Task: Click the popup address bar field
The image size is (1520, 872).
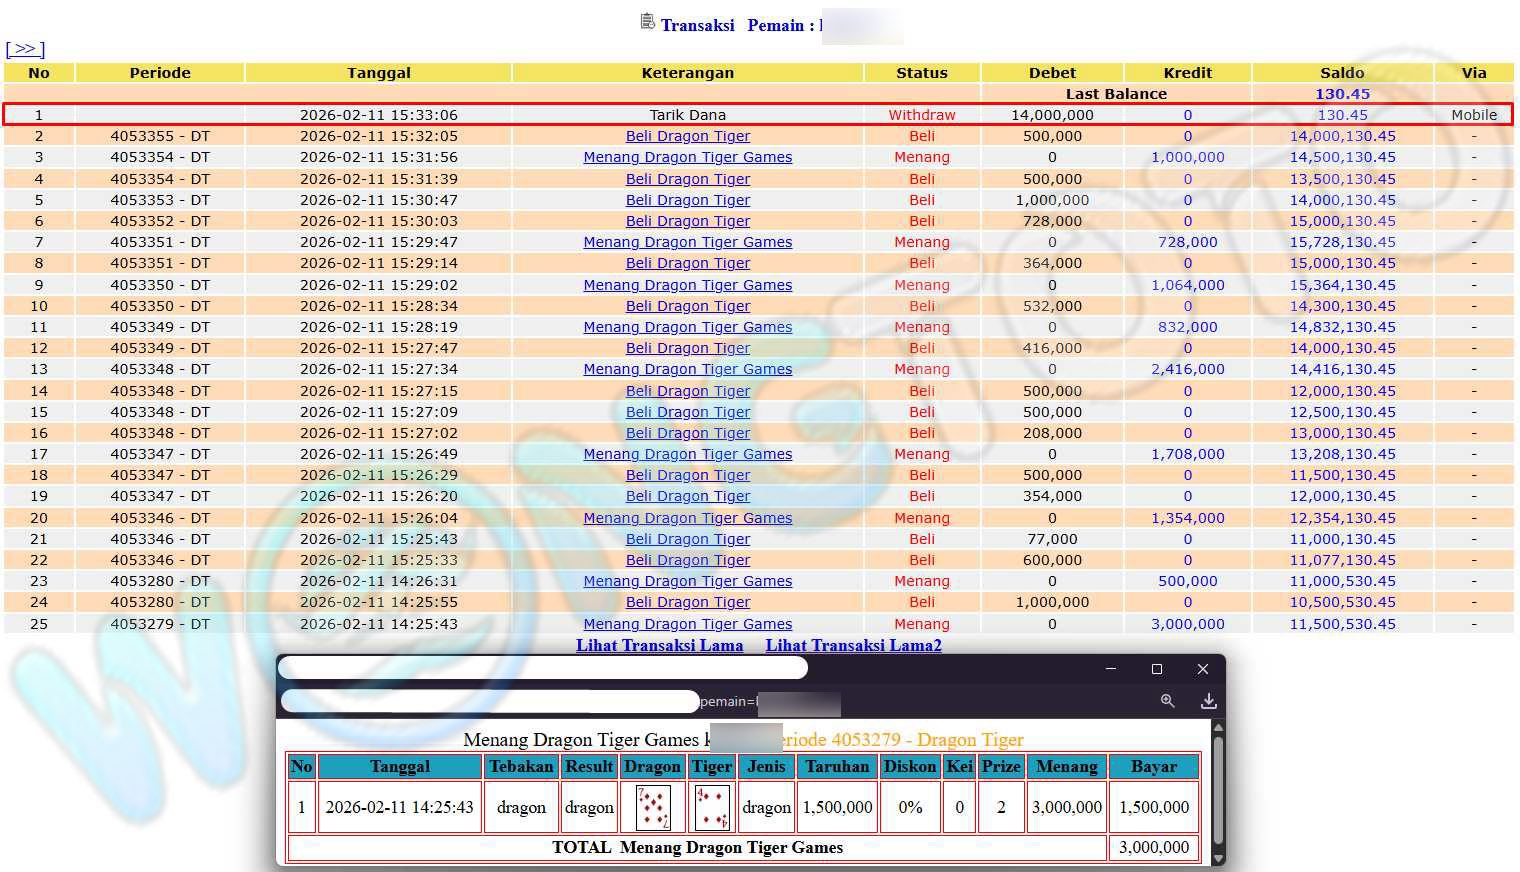Action: (490, 701)
